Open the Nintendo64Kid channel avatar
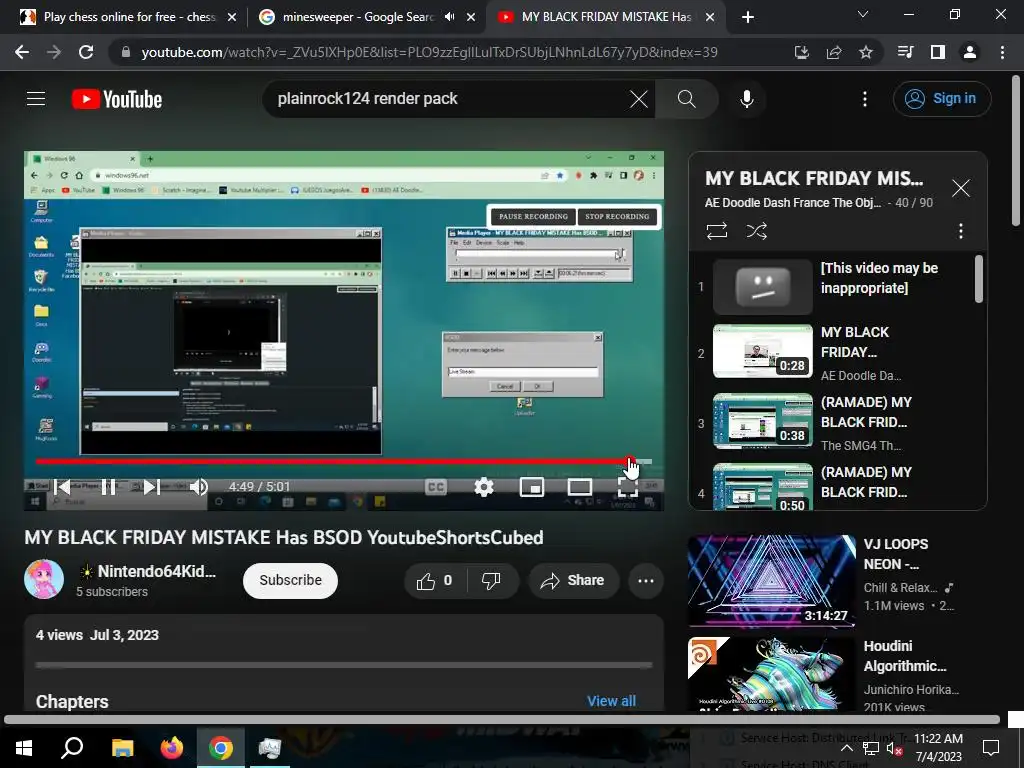The width and height of the screenshot is (1024, 768). (x=44, y=579)
